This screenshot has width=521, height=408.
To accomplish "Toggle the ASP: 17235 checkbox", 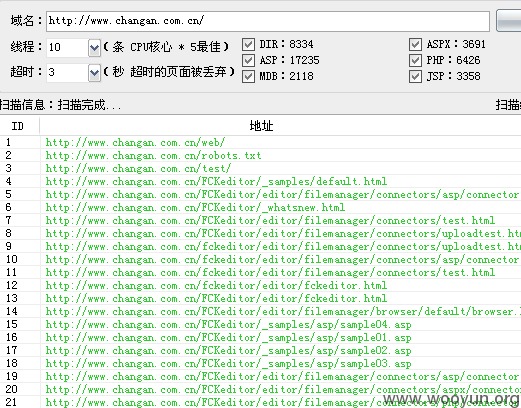I will click(248, 60).
